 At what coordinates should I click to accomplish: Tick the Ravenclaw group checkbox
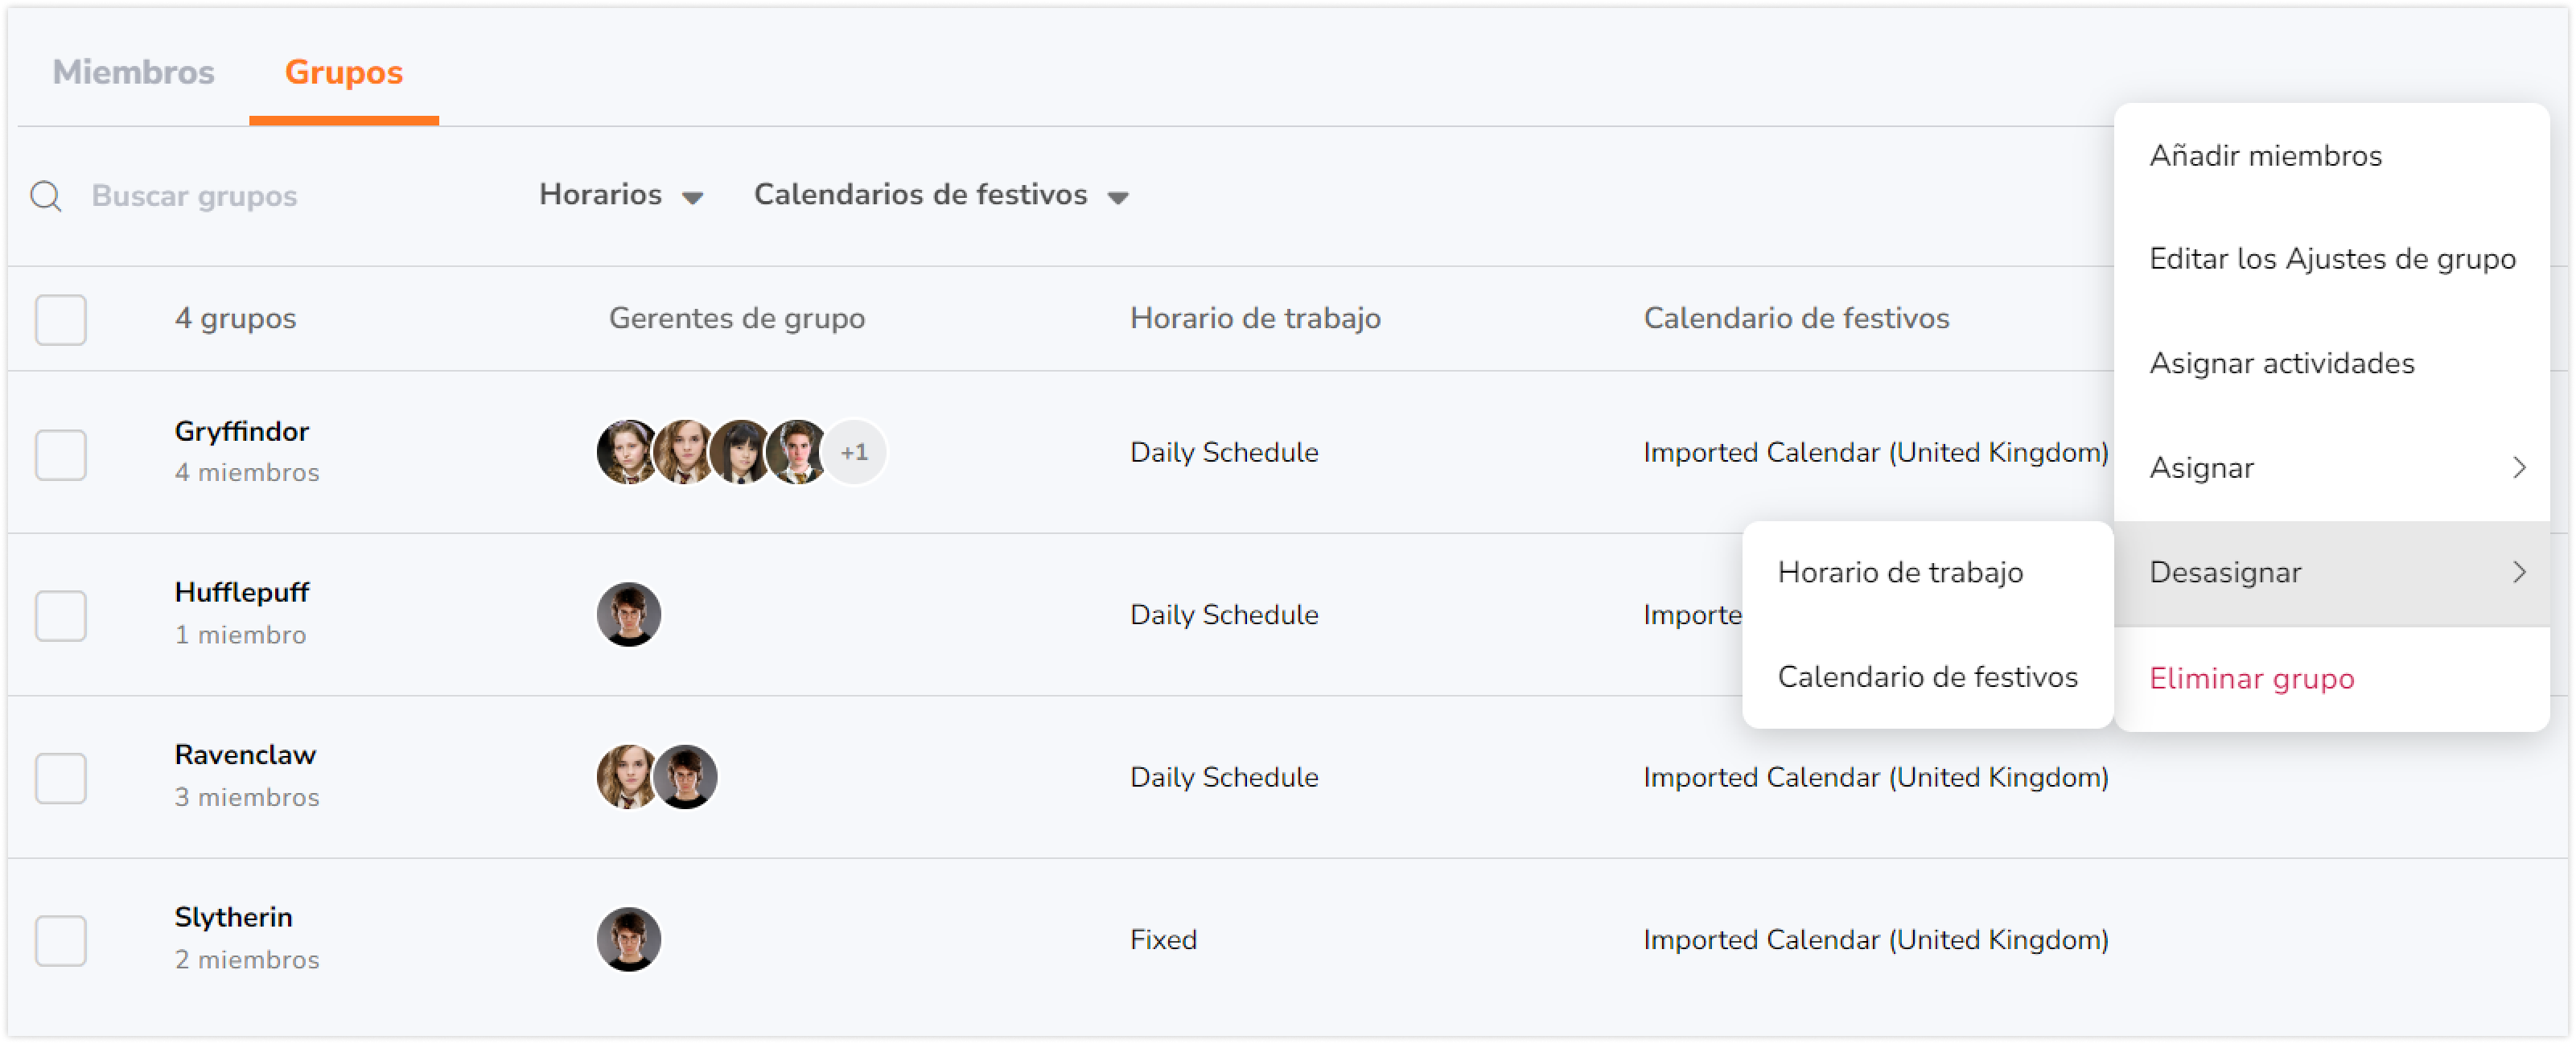point(61,777)
